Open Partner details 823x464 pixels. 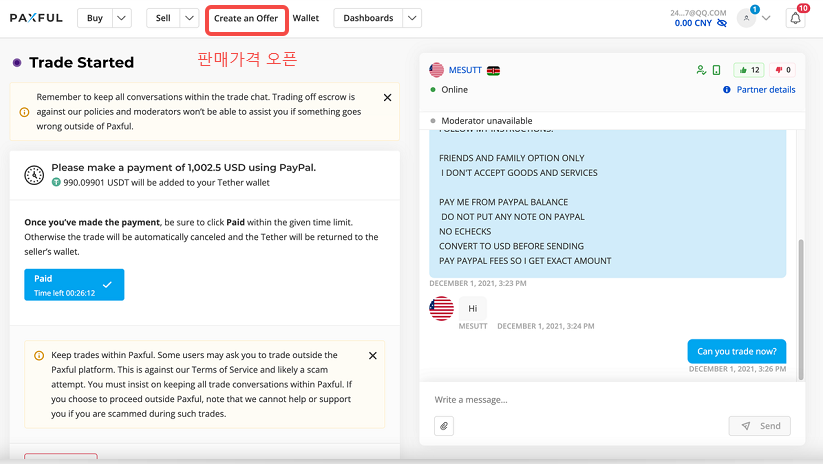766,90
